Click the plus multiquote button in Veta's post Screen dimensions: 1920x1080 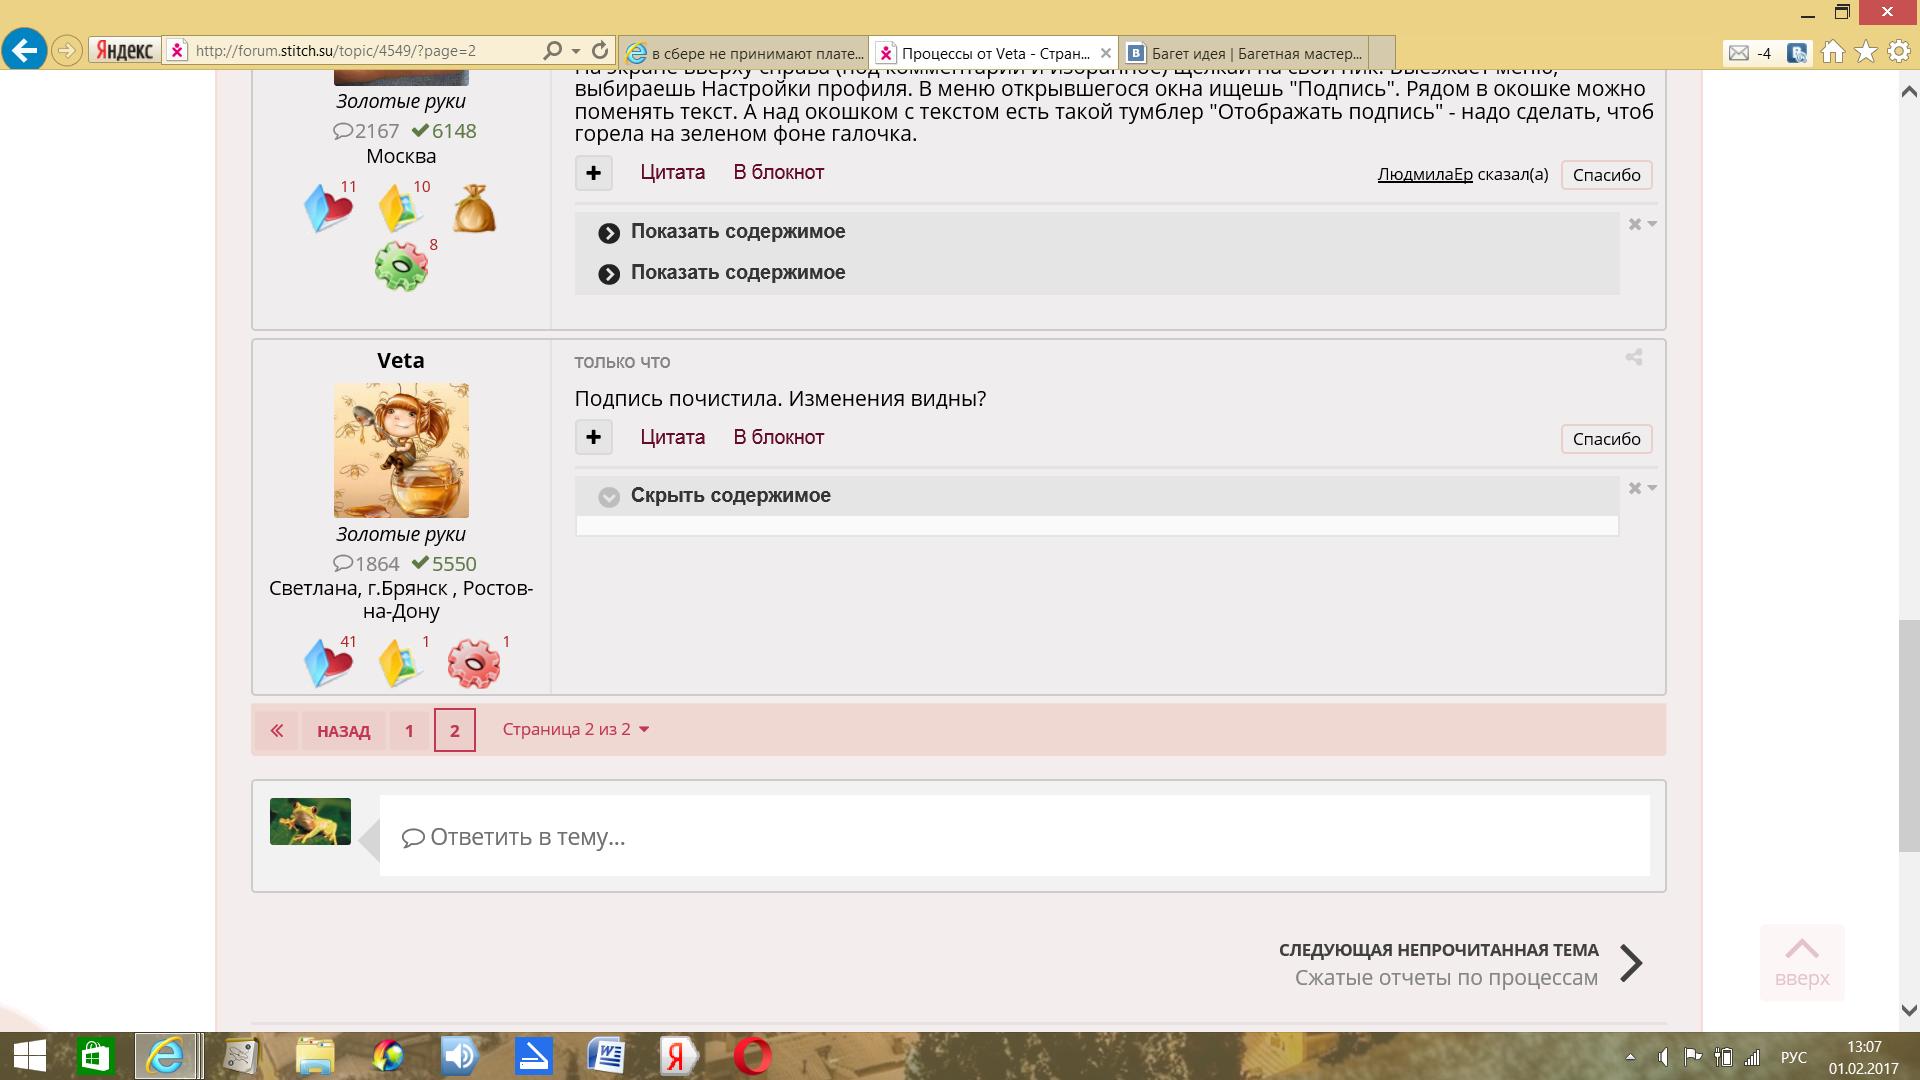pyautogui.click(x=593, y=437)
